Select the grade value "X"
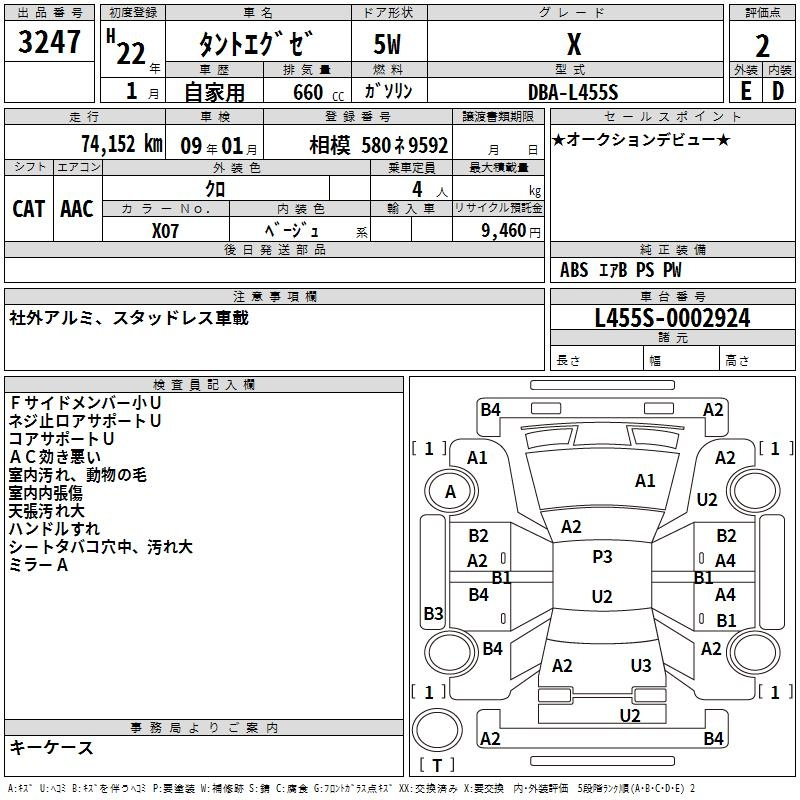This screenshot has width=800, height=800. point(574,44)
